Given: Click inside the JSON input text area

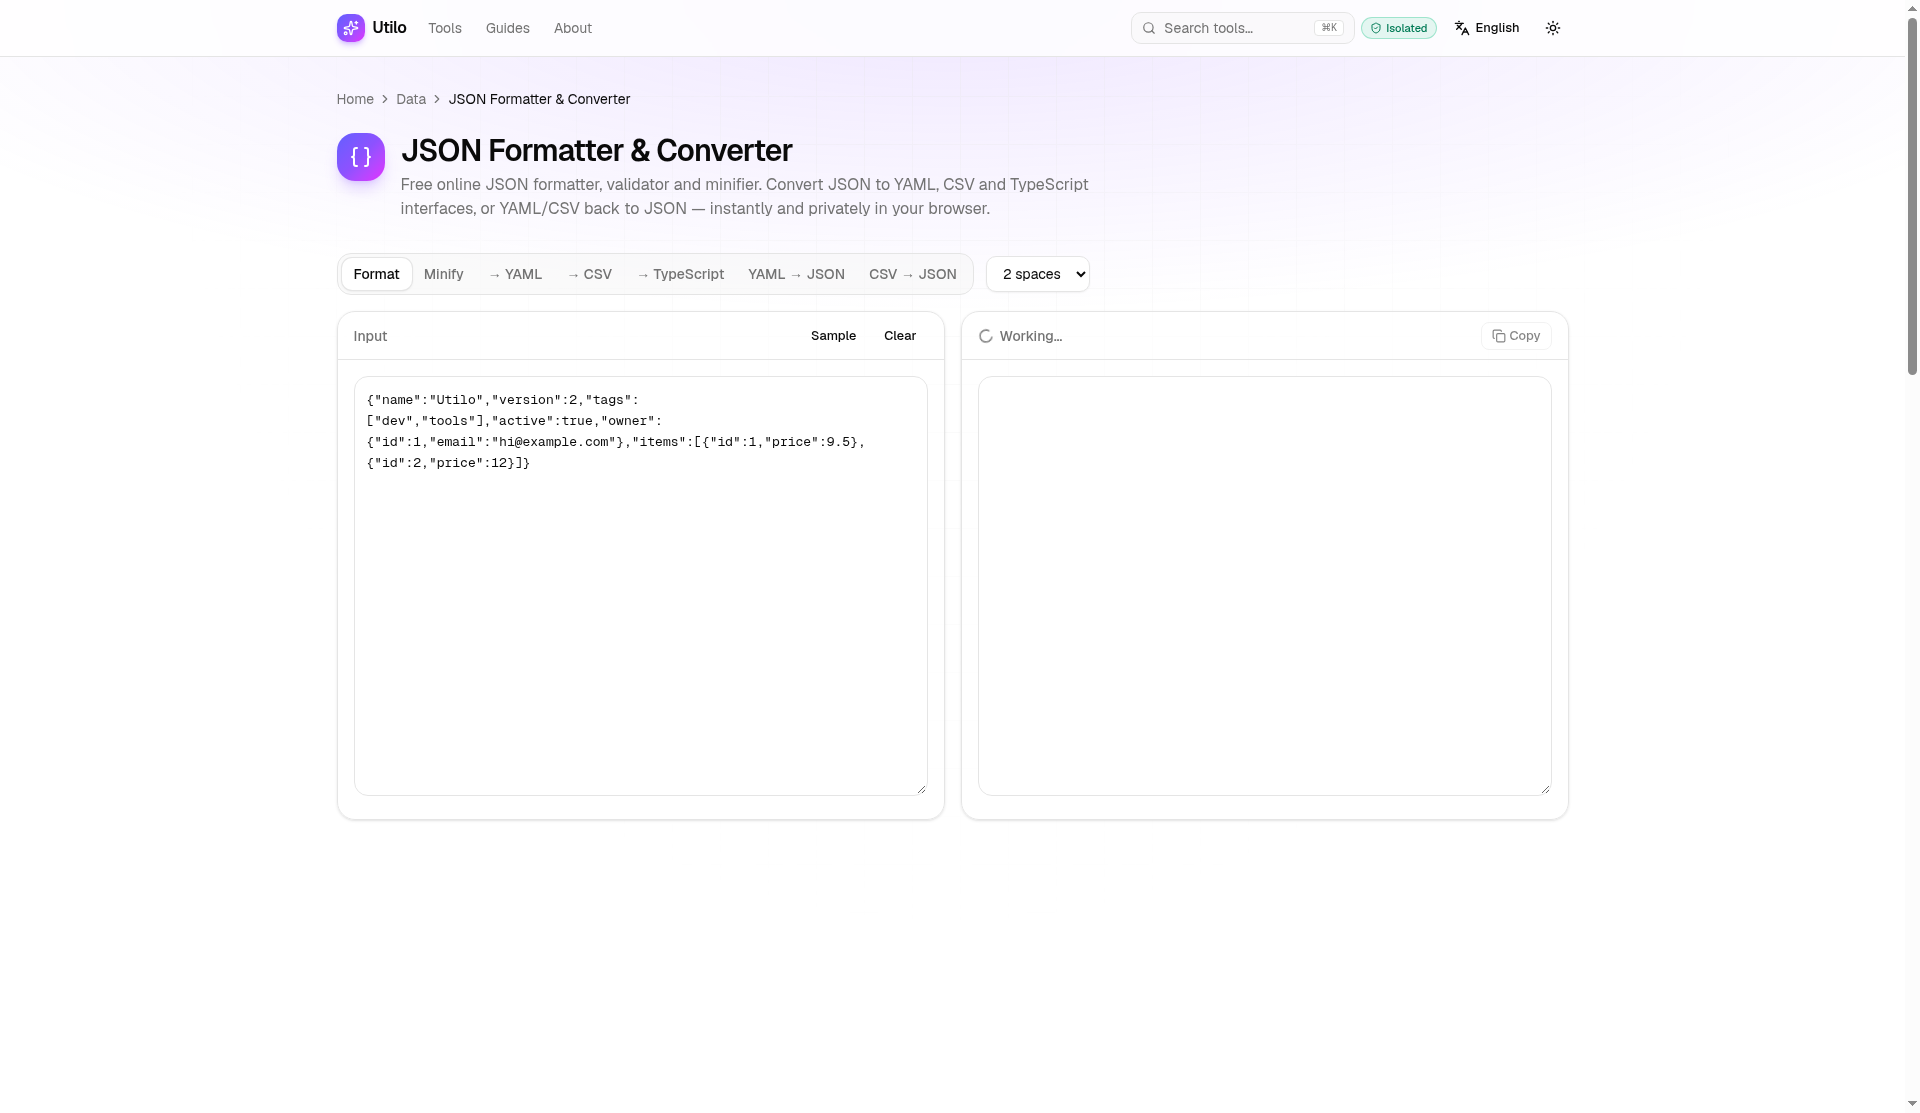Looking at the screenshot, I should [x=640, y=586].
